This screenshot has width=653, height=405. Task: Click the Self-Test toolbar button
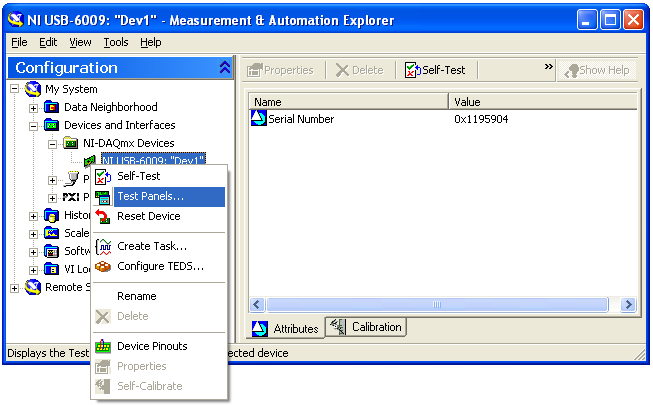point(435,70)
